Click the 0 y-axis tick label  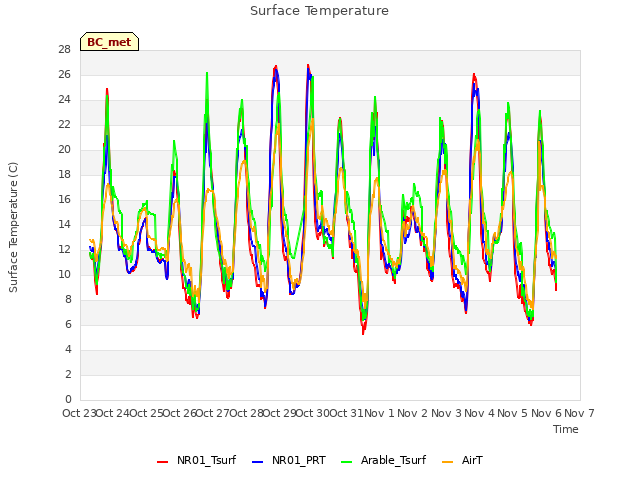pyautogui.click(x=68, y=400)
